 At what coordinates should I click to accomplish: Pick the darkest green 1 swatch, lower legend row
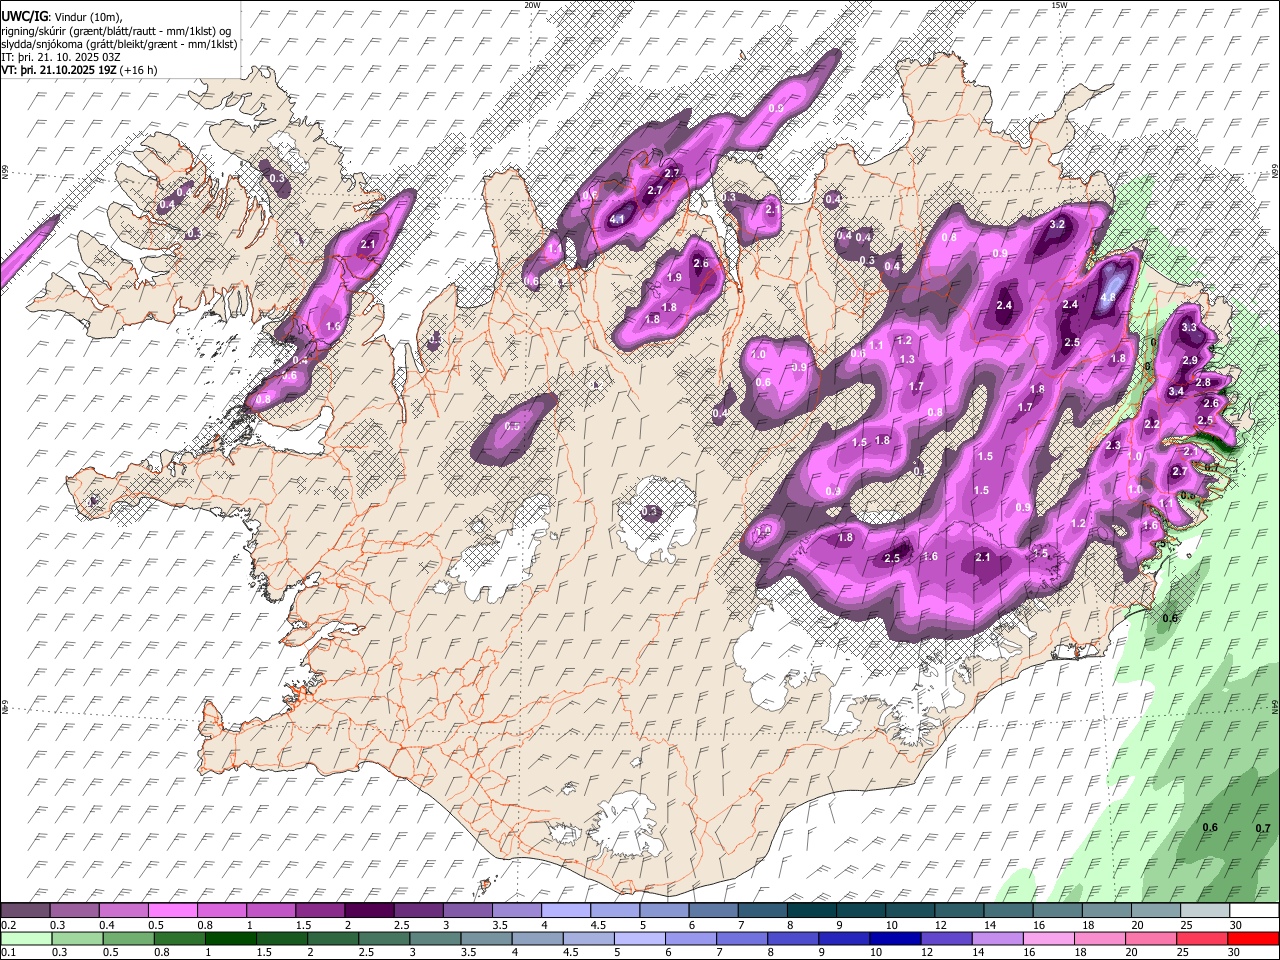pyautogui.click(x=230, y=938)
